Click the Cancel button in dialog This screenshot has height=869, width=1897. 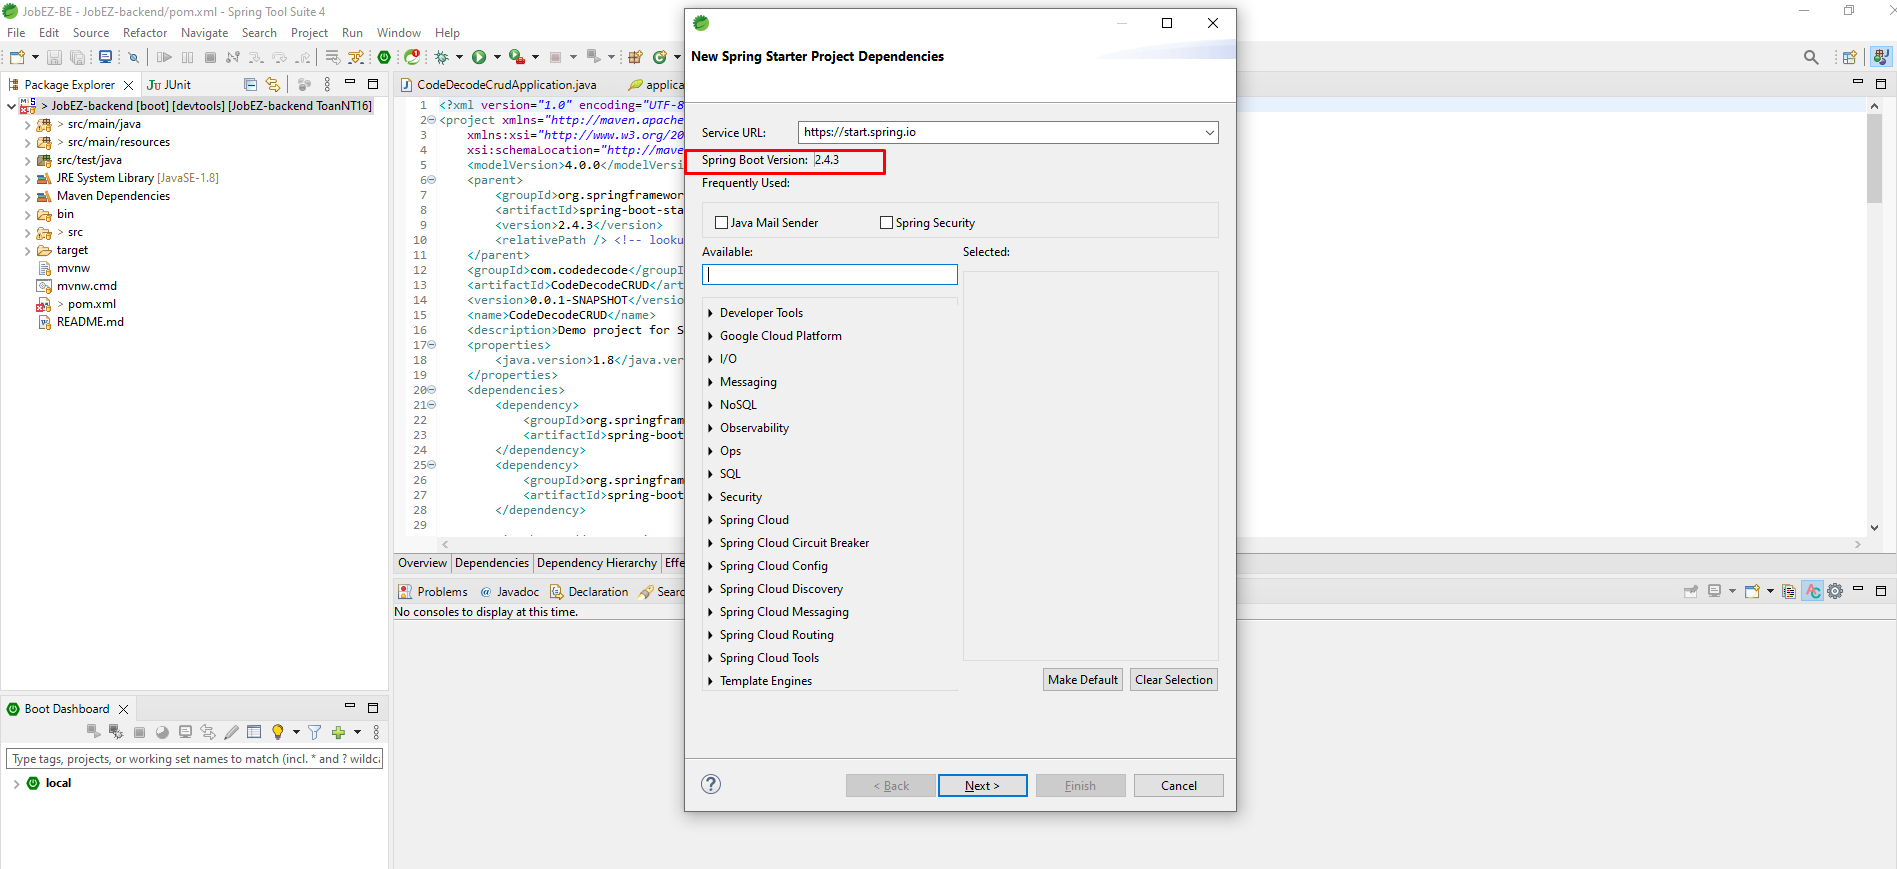point(1178,786)
